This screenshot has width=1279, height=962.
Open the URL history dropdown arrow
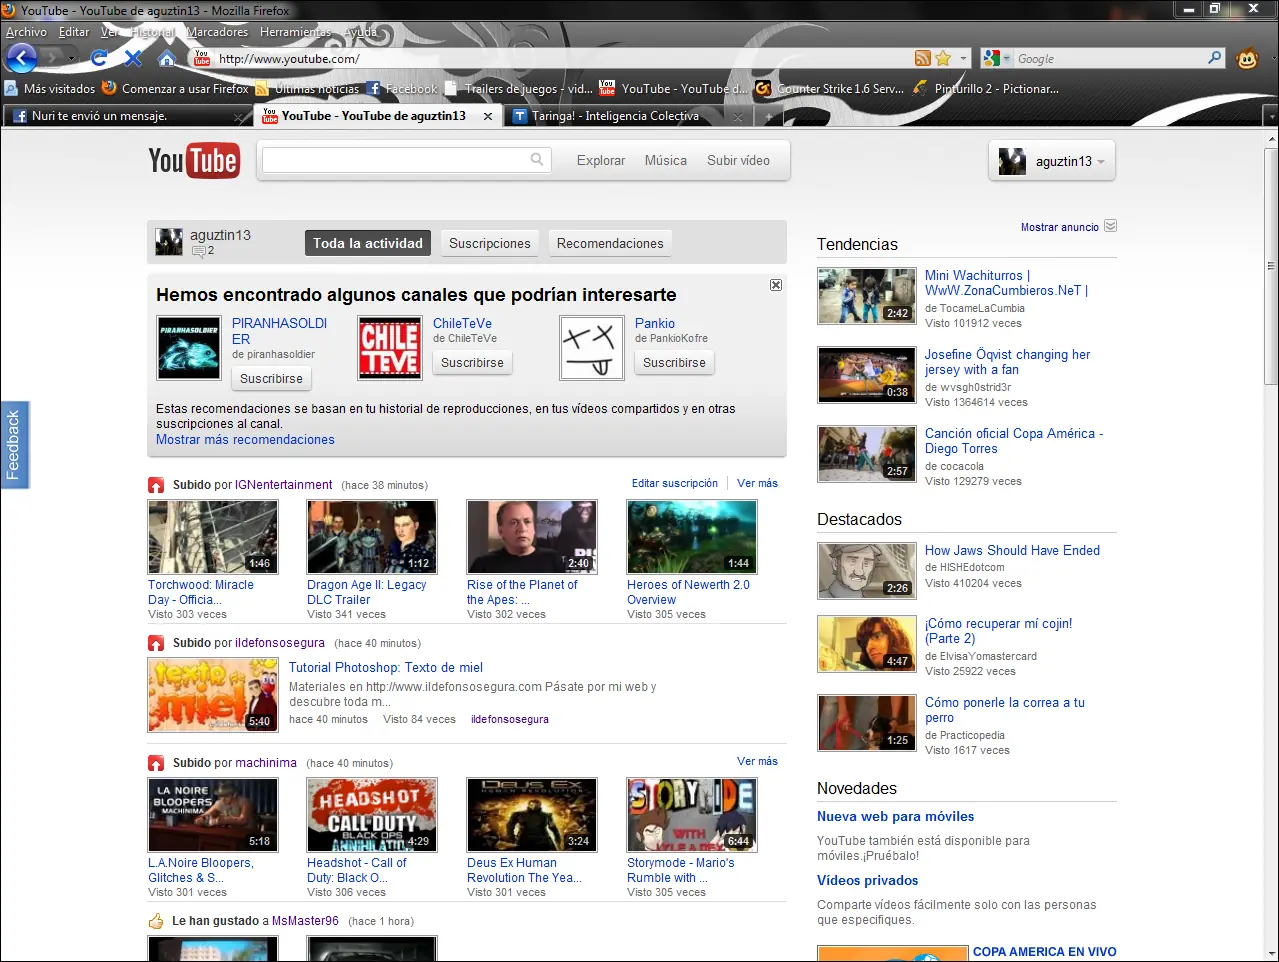(964, 58)
